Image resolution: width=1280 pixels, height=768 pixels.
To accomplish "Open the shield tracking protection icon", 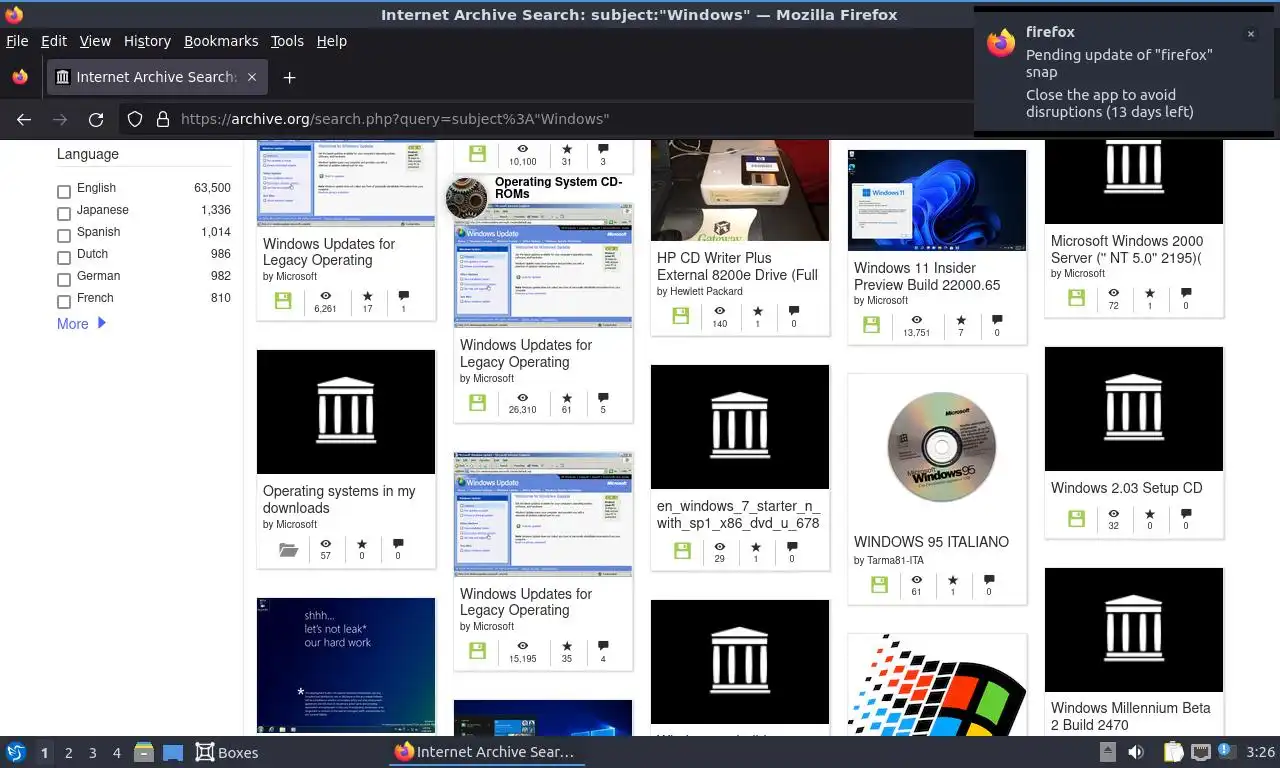I will click(135, 119).
